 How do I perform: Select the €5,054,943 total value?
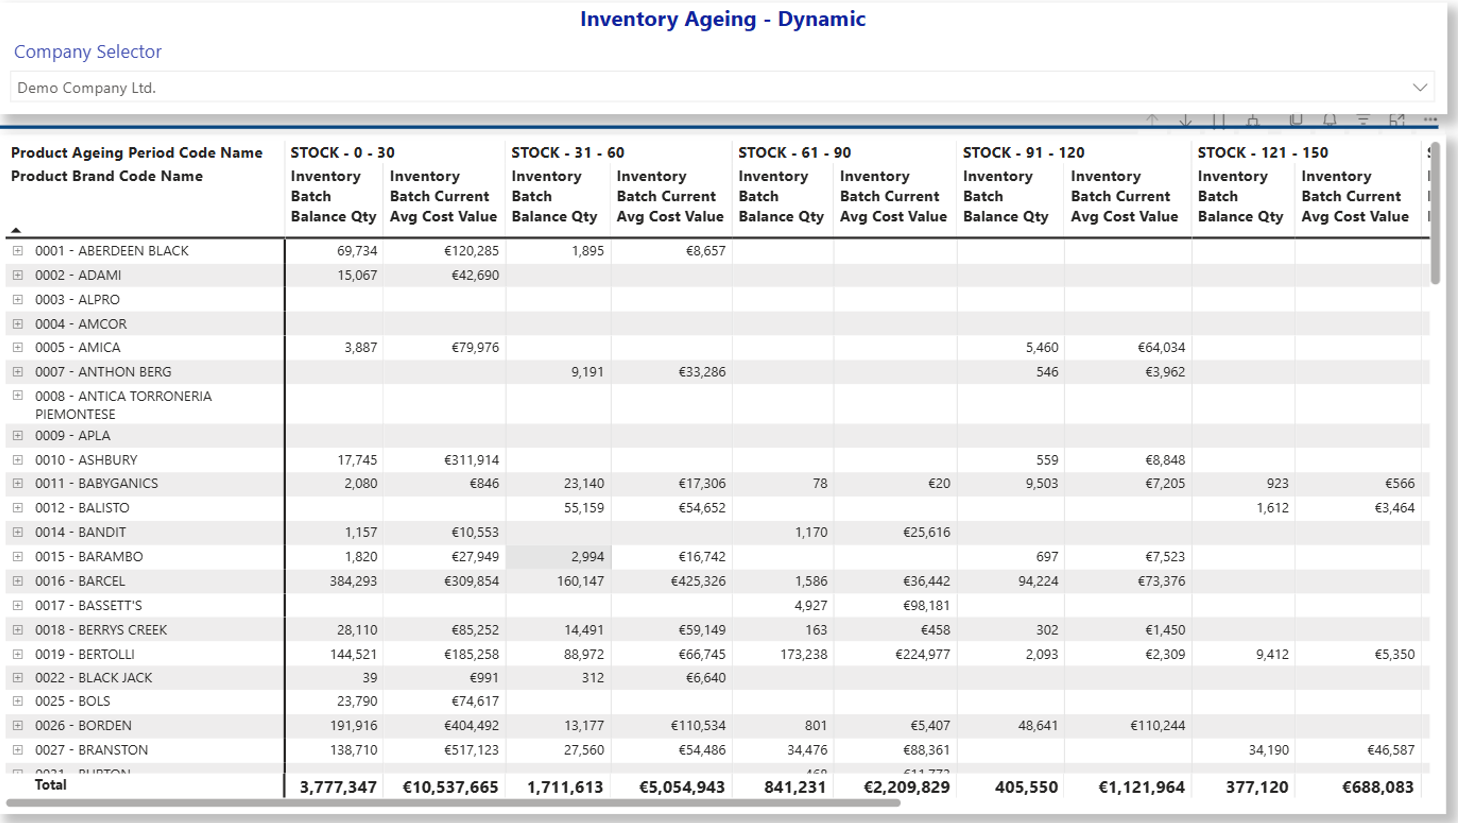(x=682, y=787)
